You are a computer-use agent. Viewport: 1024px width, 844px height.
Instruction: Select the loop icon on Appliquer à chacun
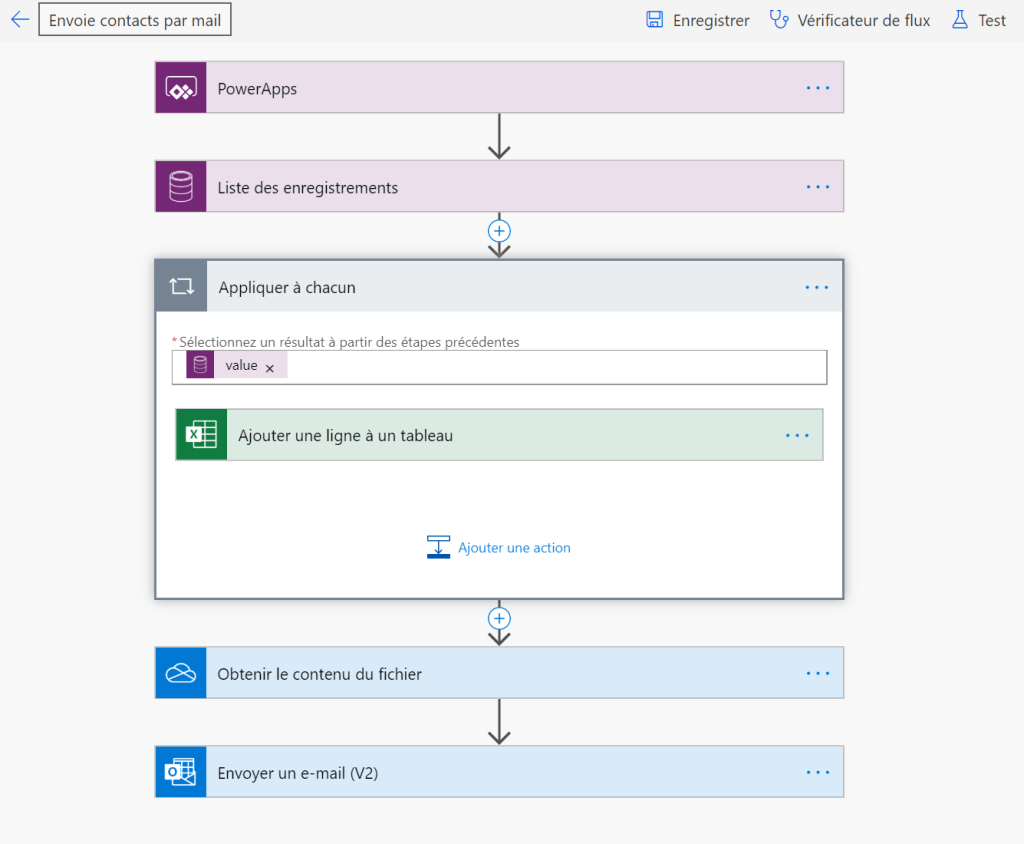coord(181,286)
